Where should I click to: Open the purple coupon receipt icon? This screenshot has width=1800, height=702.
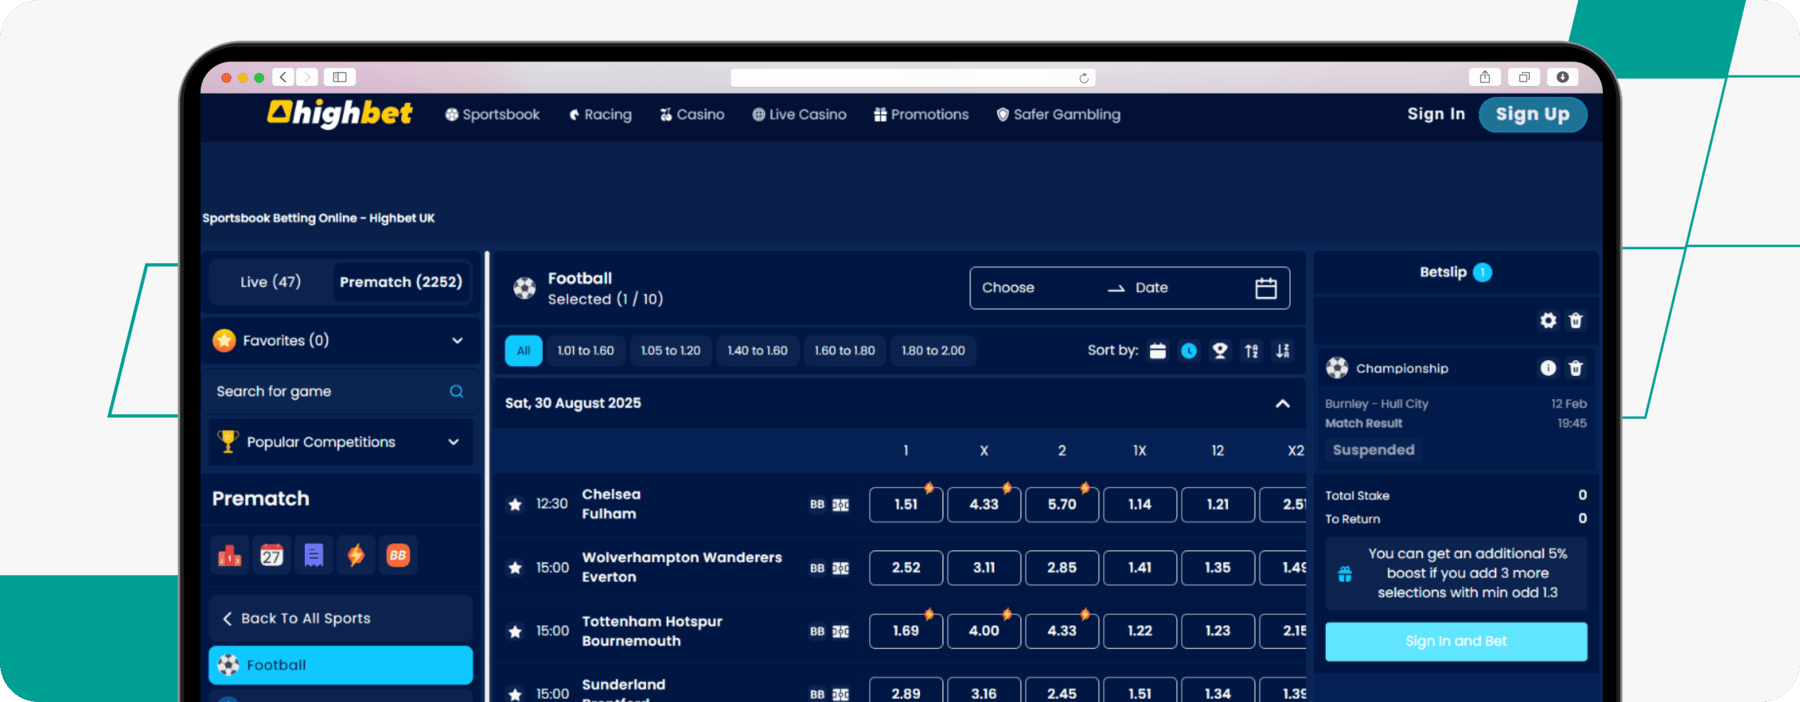pos(314,556)
